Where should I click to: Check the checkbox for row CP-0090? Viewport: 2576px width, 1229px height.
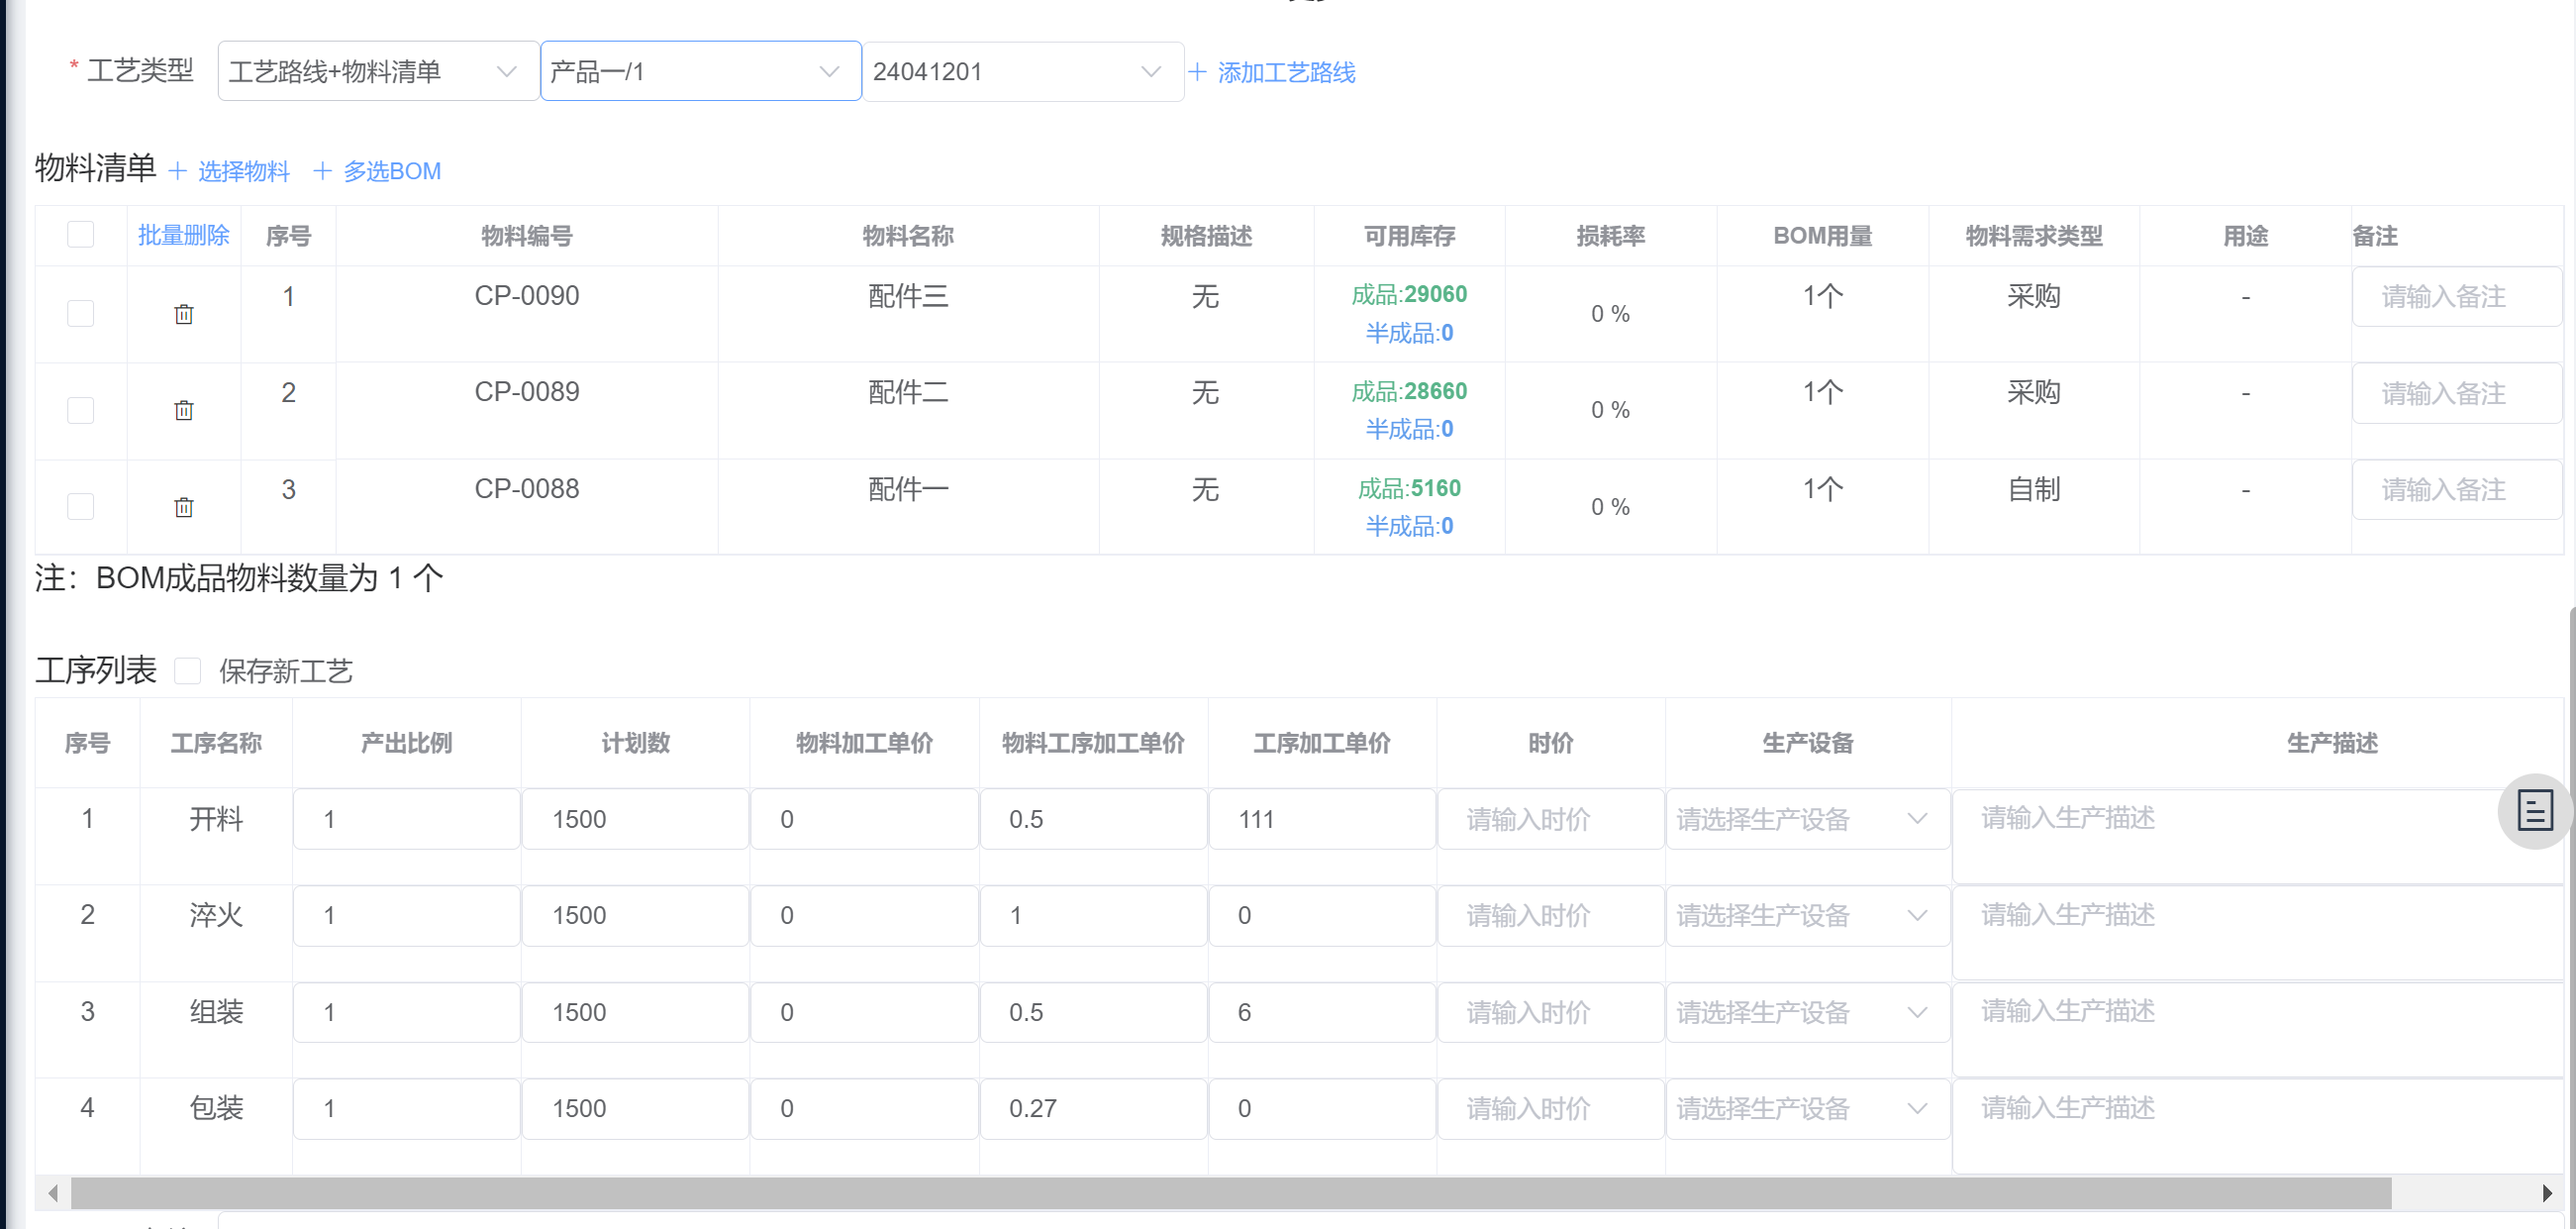click(x=81, y=313)
